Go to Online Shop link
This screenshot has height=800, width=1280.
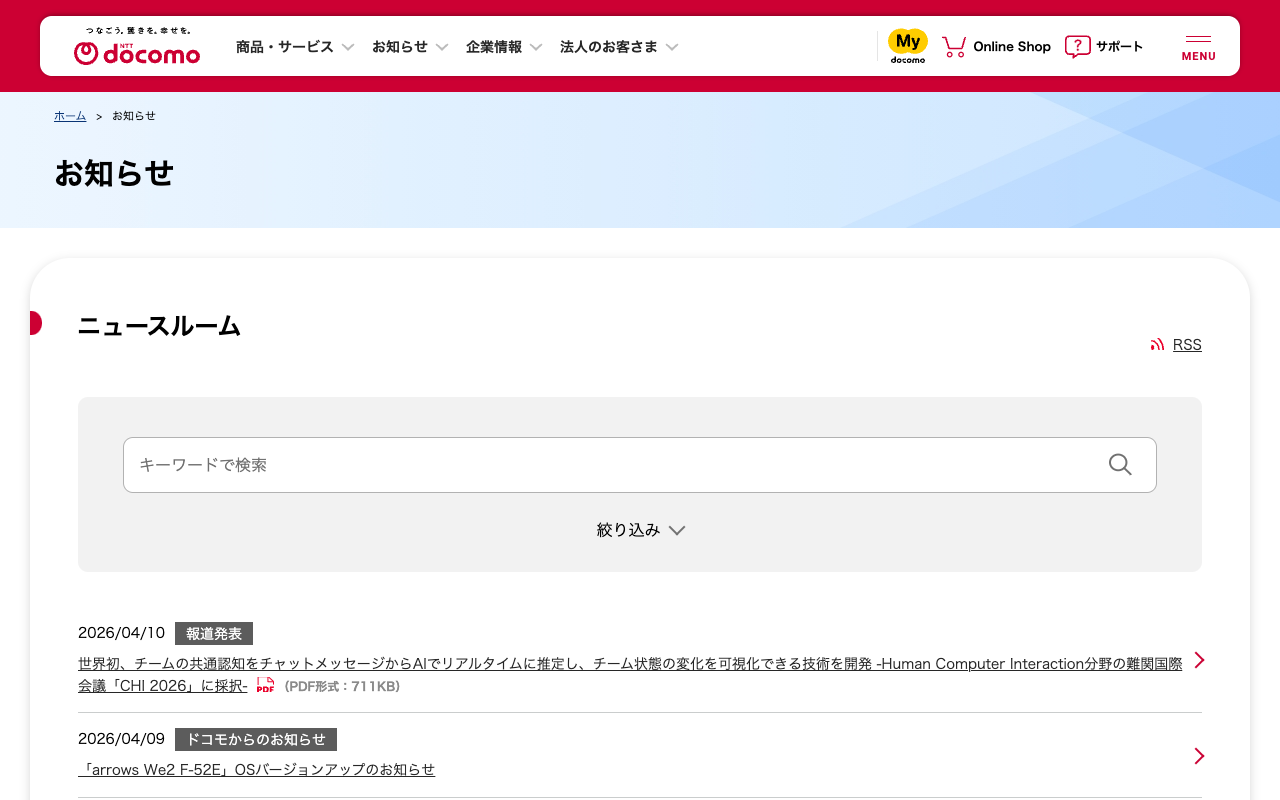click(x=1012, y=47)
